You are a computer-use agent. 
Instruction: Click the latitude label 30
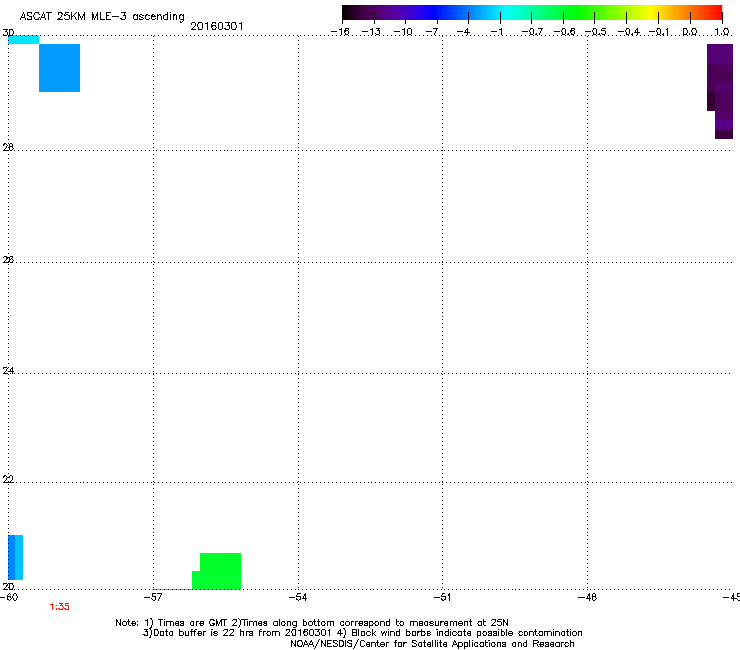pyautogui.click(x=8, y=33)
